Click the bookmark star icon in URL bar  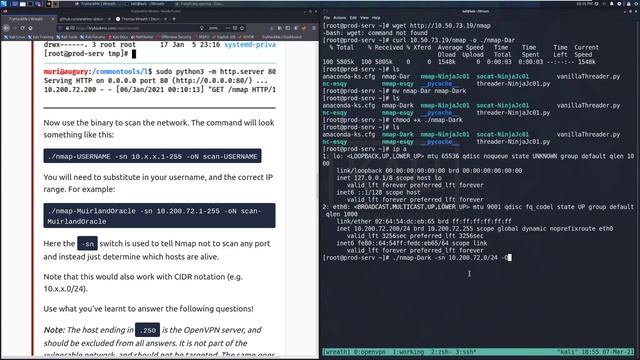pyautogui.click(x=242, y=28)
